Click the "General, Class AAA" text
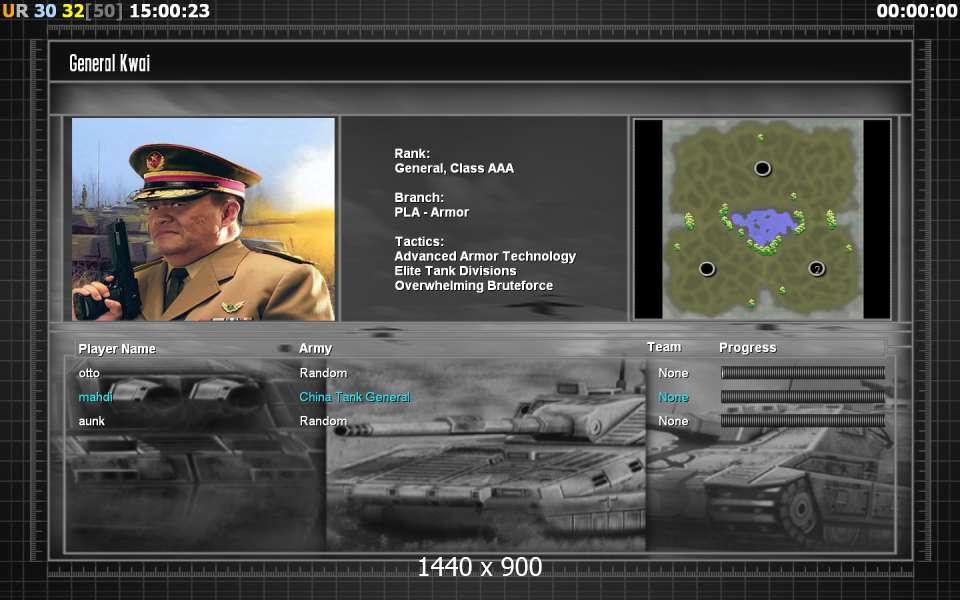 coord(454,168)
